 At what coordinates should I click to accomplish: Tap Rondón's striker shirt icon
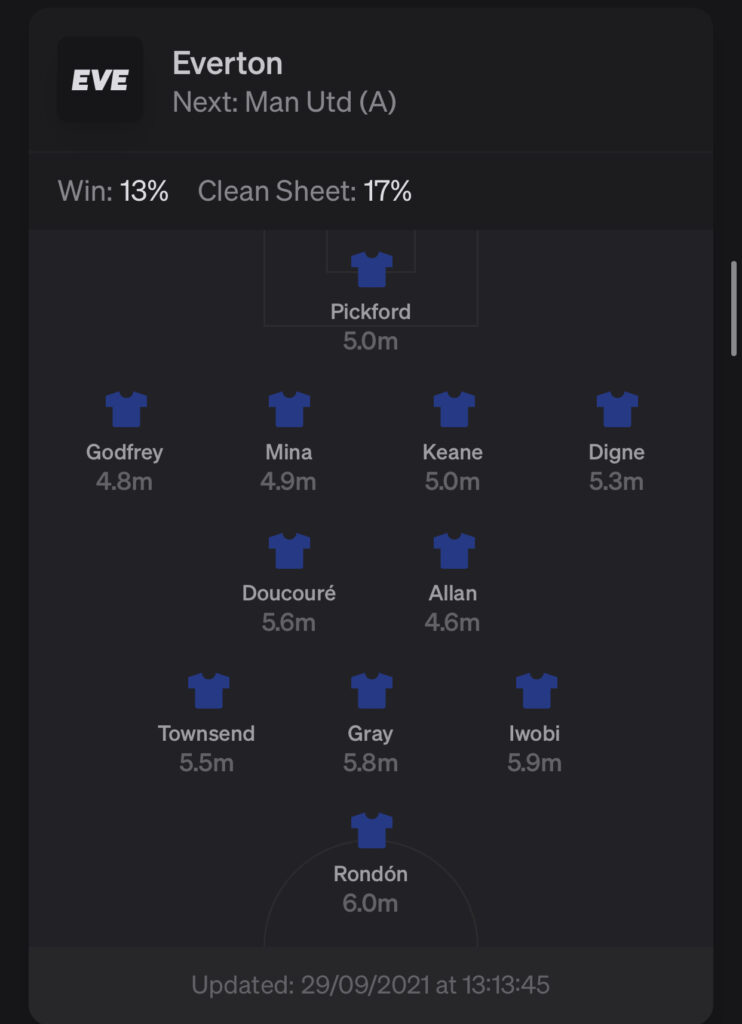point(372,831)
